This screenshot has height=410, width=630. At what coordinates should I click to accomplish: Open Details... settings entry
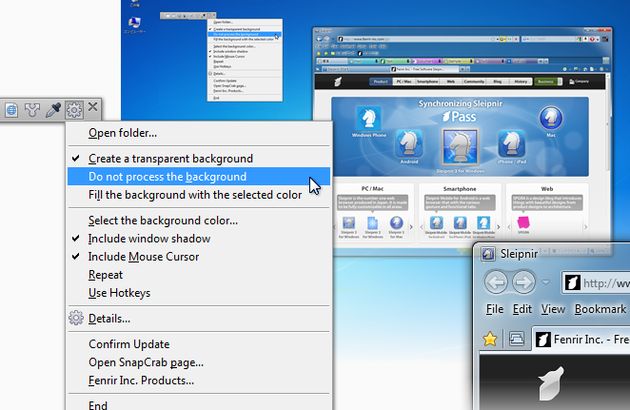coord(199,318)
